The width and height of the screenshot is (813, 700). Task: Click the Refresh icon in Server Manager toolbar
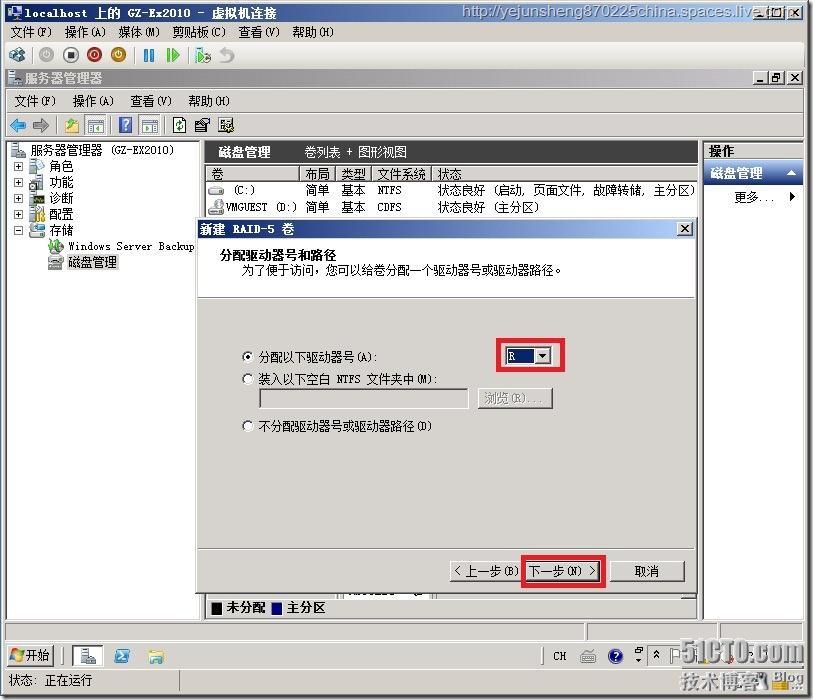[x=179, y=125]
